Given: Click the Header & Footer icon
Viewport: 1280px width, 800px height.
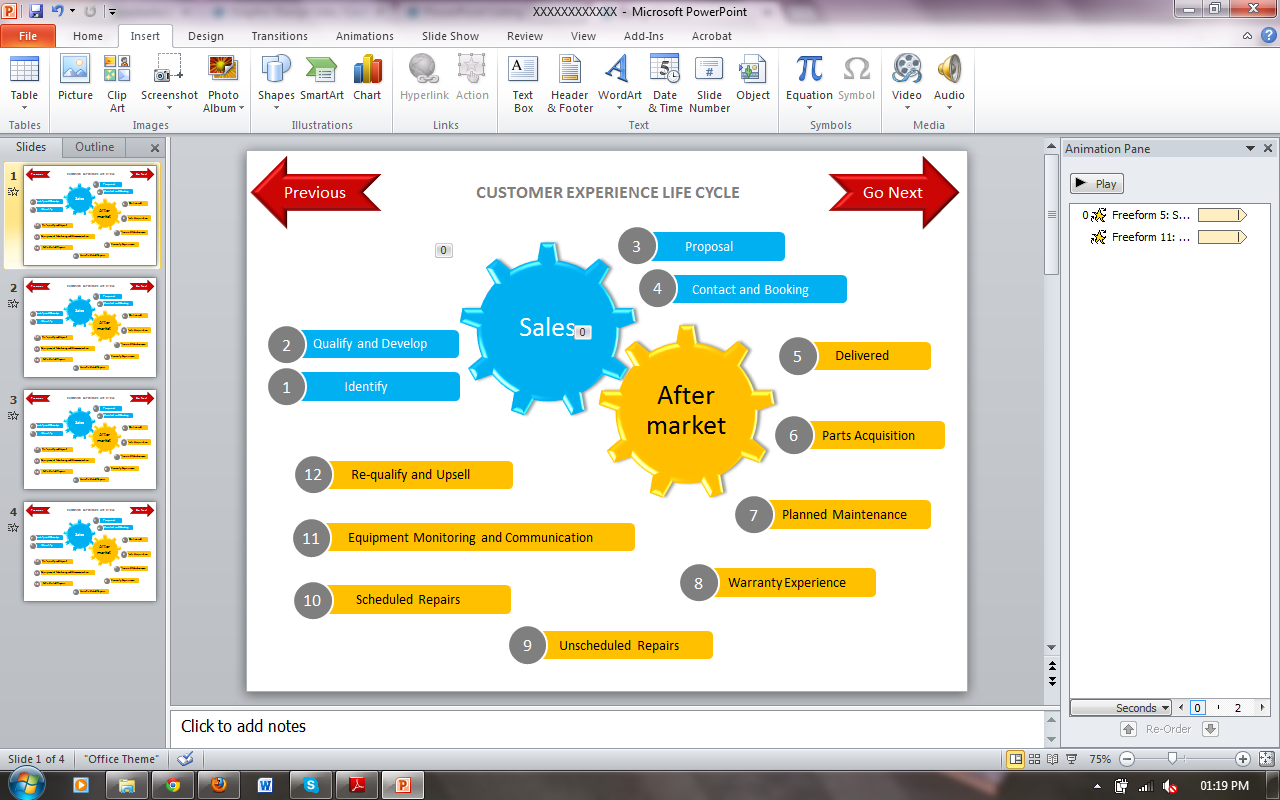Looking at the screenshot, I should [x=570, y=78].
